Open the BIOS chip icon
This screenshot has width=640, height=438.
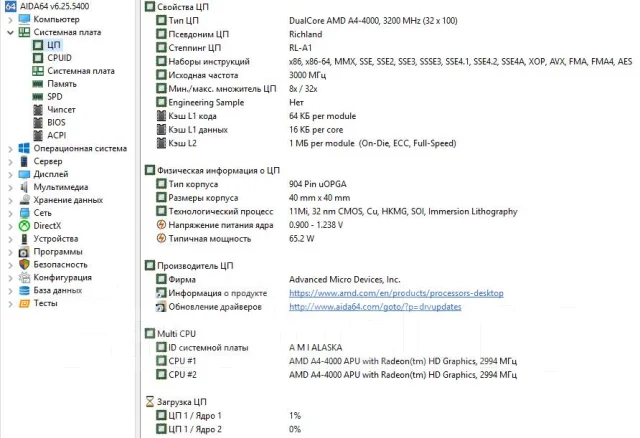coord(38,122)
